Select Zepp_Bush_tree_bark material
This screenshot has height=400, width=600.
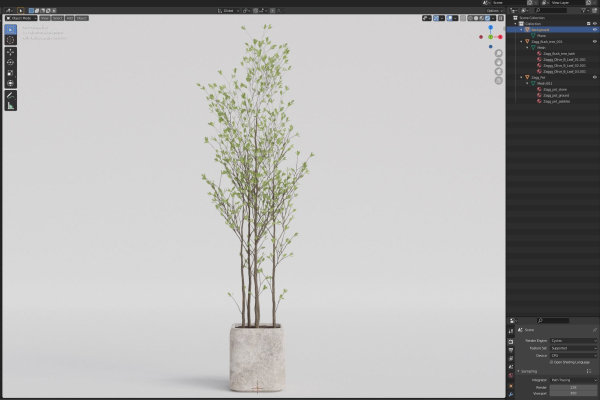click(x=559, y=54)
